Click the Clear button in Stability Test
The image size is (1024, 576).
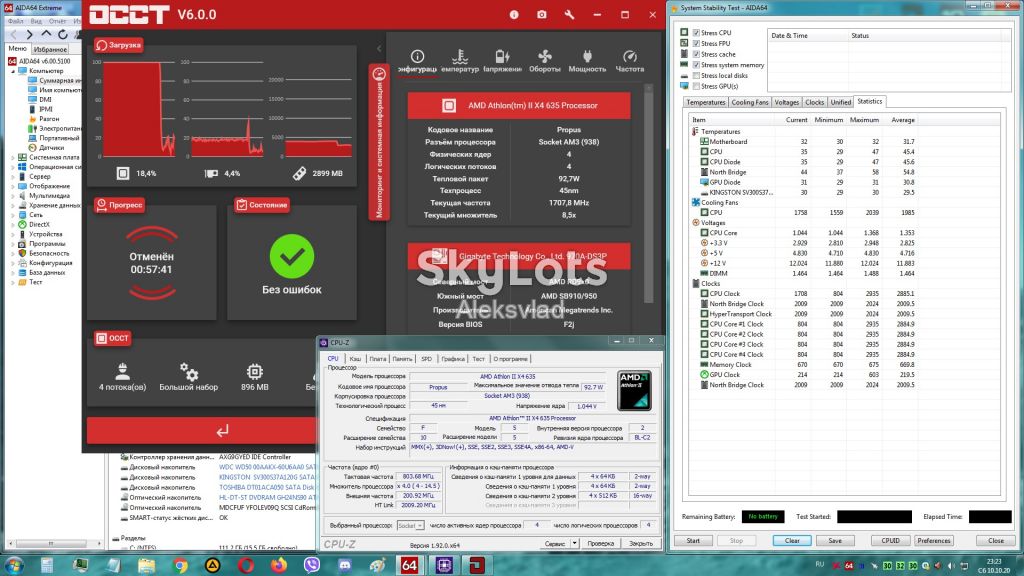tap(792, 541)
